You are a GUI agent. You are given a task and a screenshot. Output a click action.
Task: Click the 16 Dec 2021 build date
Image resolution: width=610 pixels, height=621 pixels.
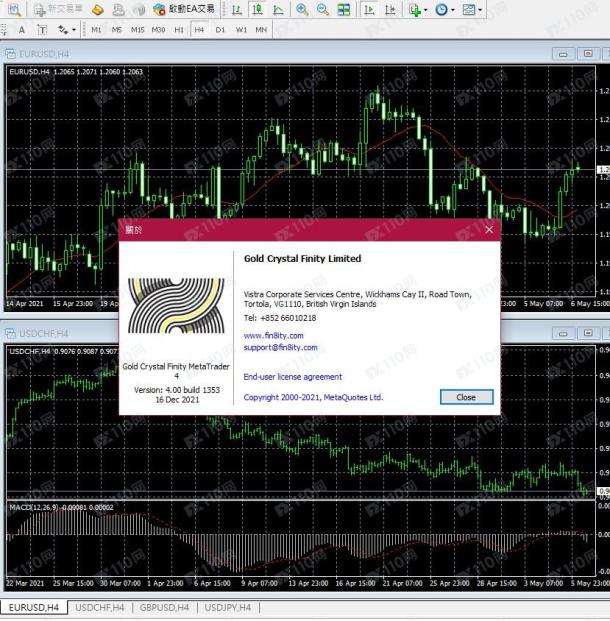(x=177, y=400)
